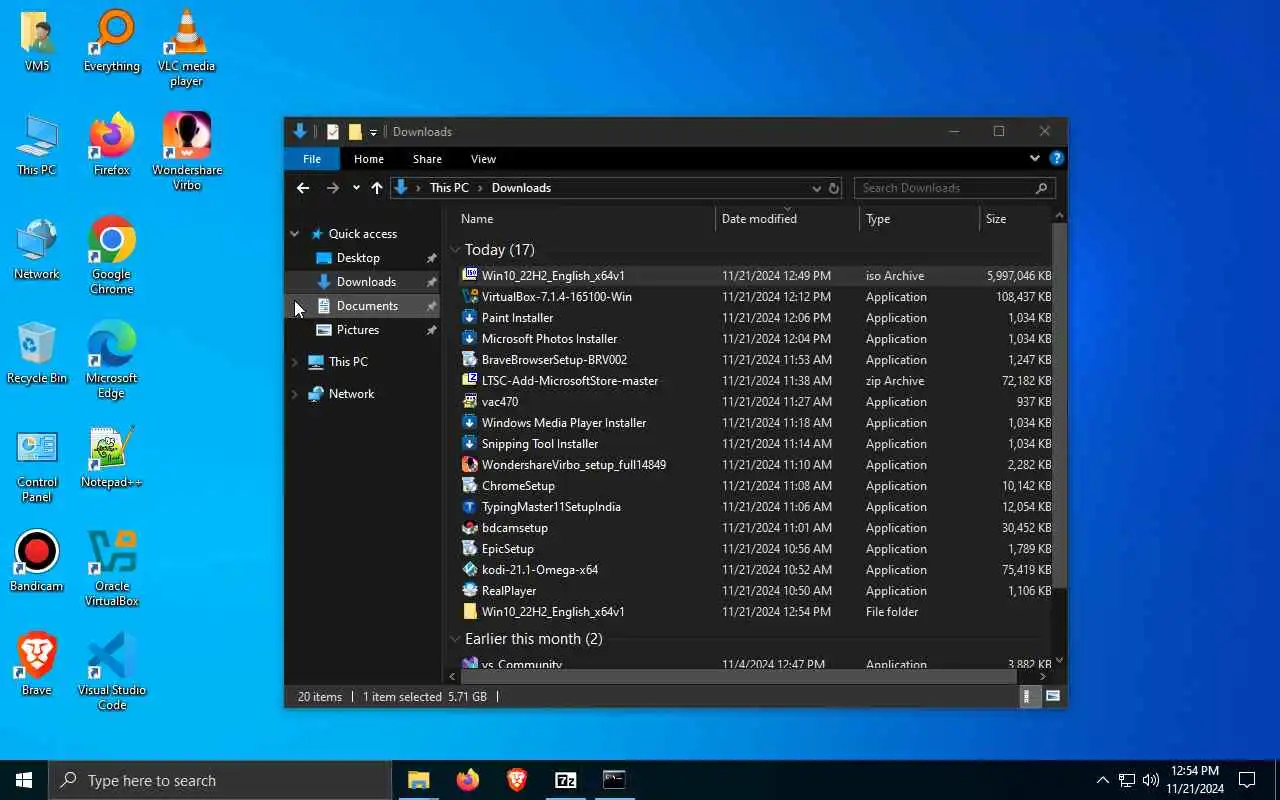The image size is (1280, 800).
Task: Expand the ribbon with the chevron
Action: (x=1034, y=158)
